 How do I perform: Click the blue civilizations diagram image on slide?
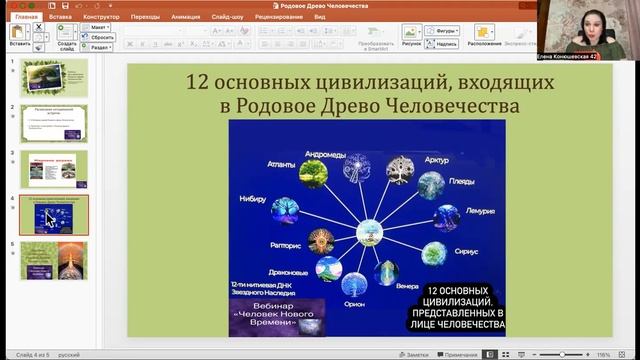[x=367, y=228]
